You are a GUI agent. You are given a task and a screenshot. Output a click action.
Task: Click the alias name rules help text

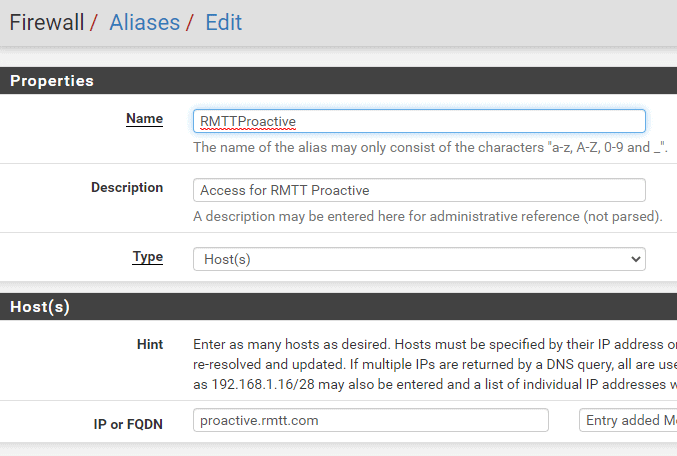430,147
